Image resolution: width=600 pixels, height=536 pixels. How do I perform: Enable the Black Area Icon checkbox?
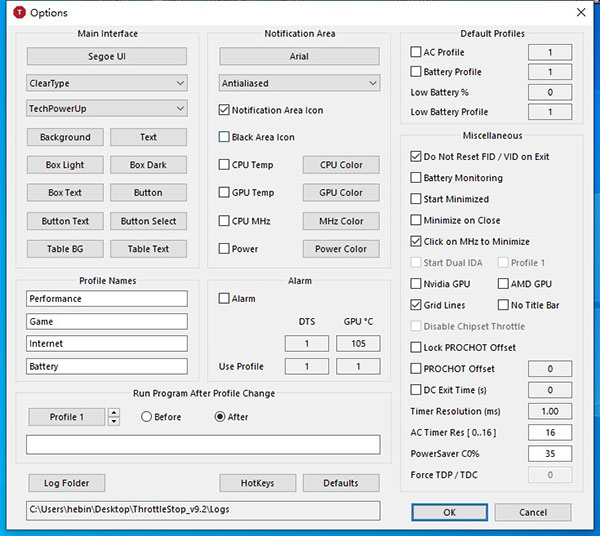click(x=224, y=137)
